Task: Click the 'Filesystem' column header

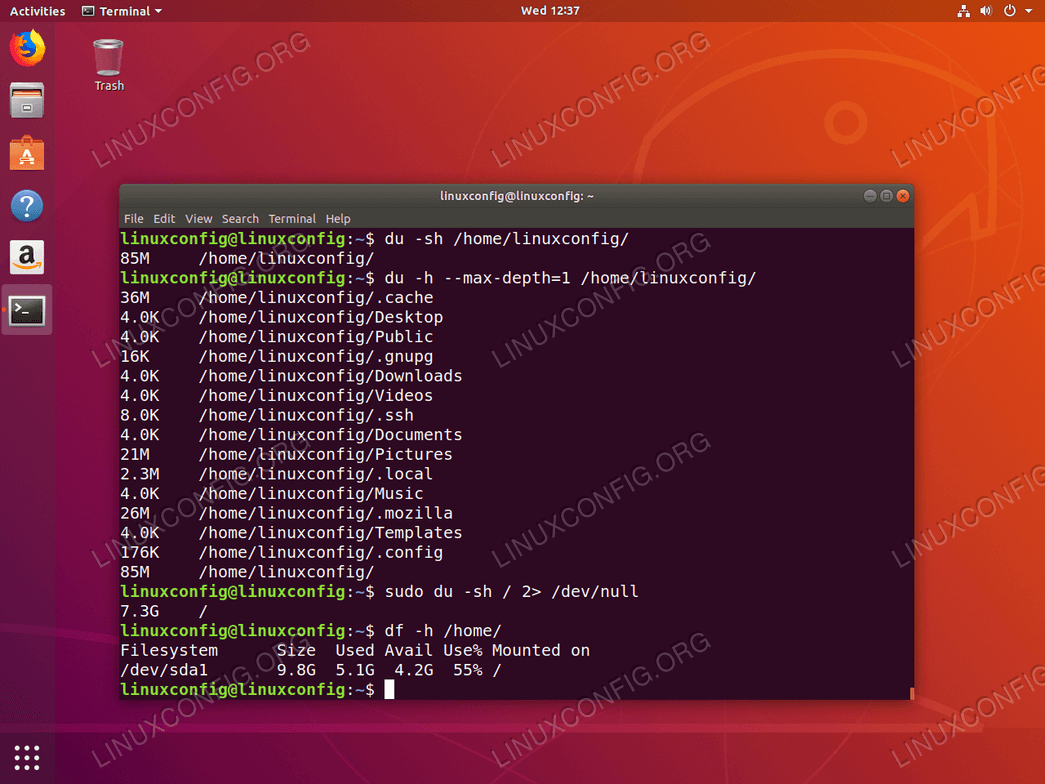Action: pyautogui.click(x=169, y=651)
